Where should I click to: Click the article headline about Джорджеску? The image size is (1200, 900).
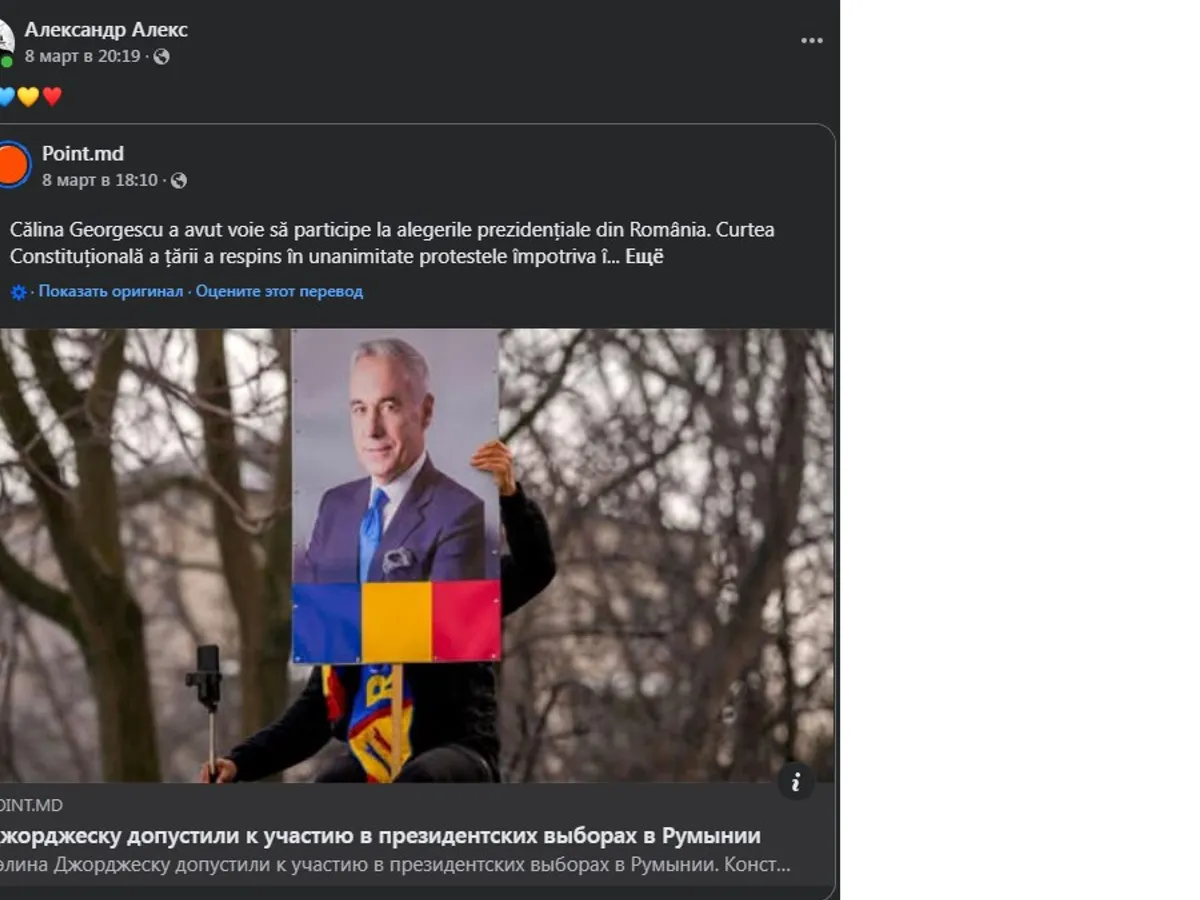381,836
